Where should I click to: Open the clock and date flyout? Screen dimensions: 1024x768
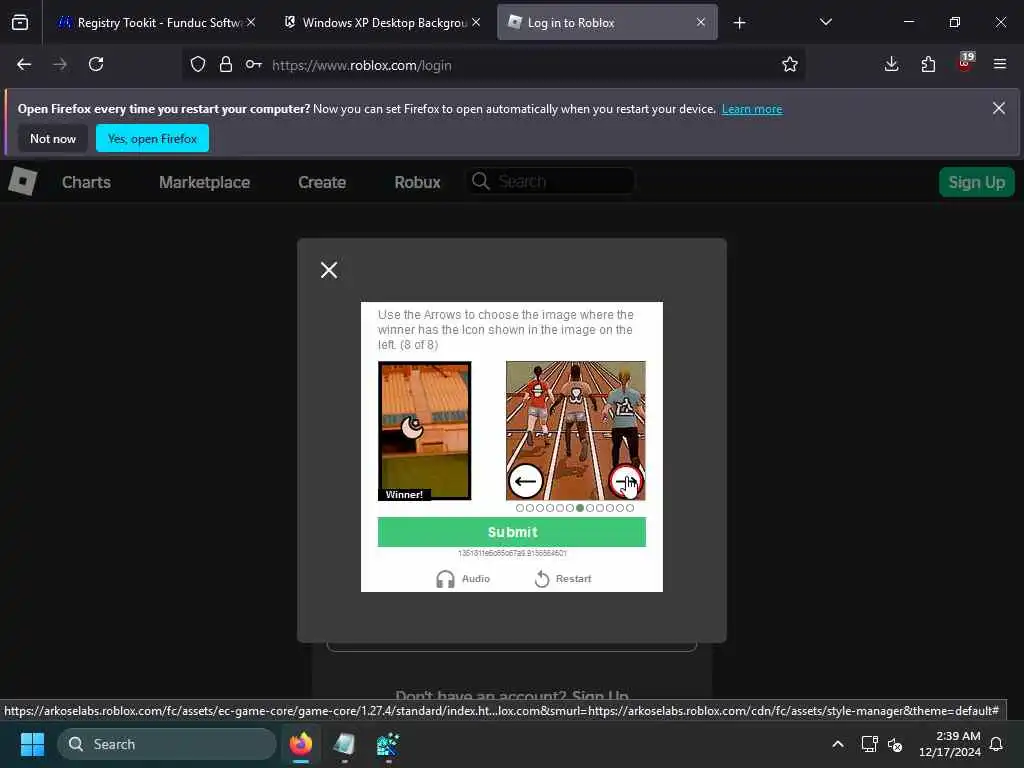[950, 744]
